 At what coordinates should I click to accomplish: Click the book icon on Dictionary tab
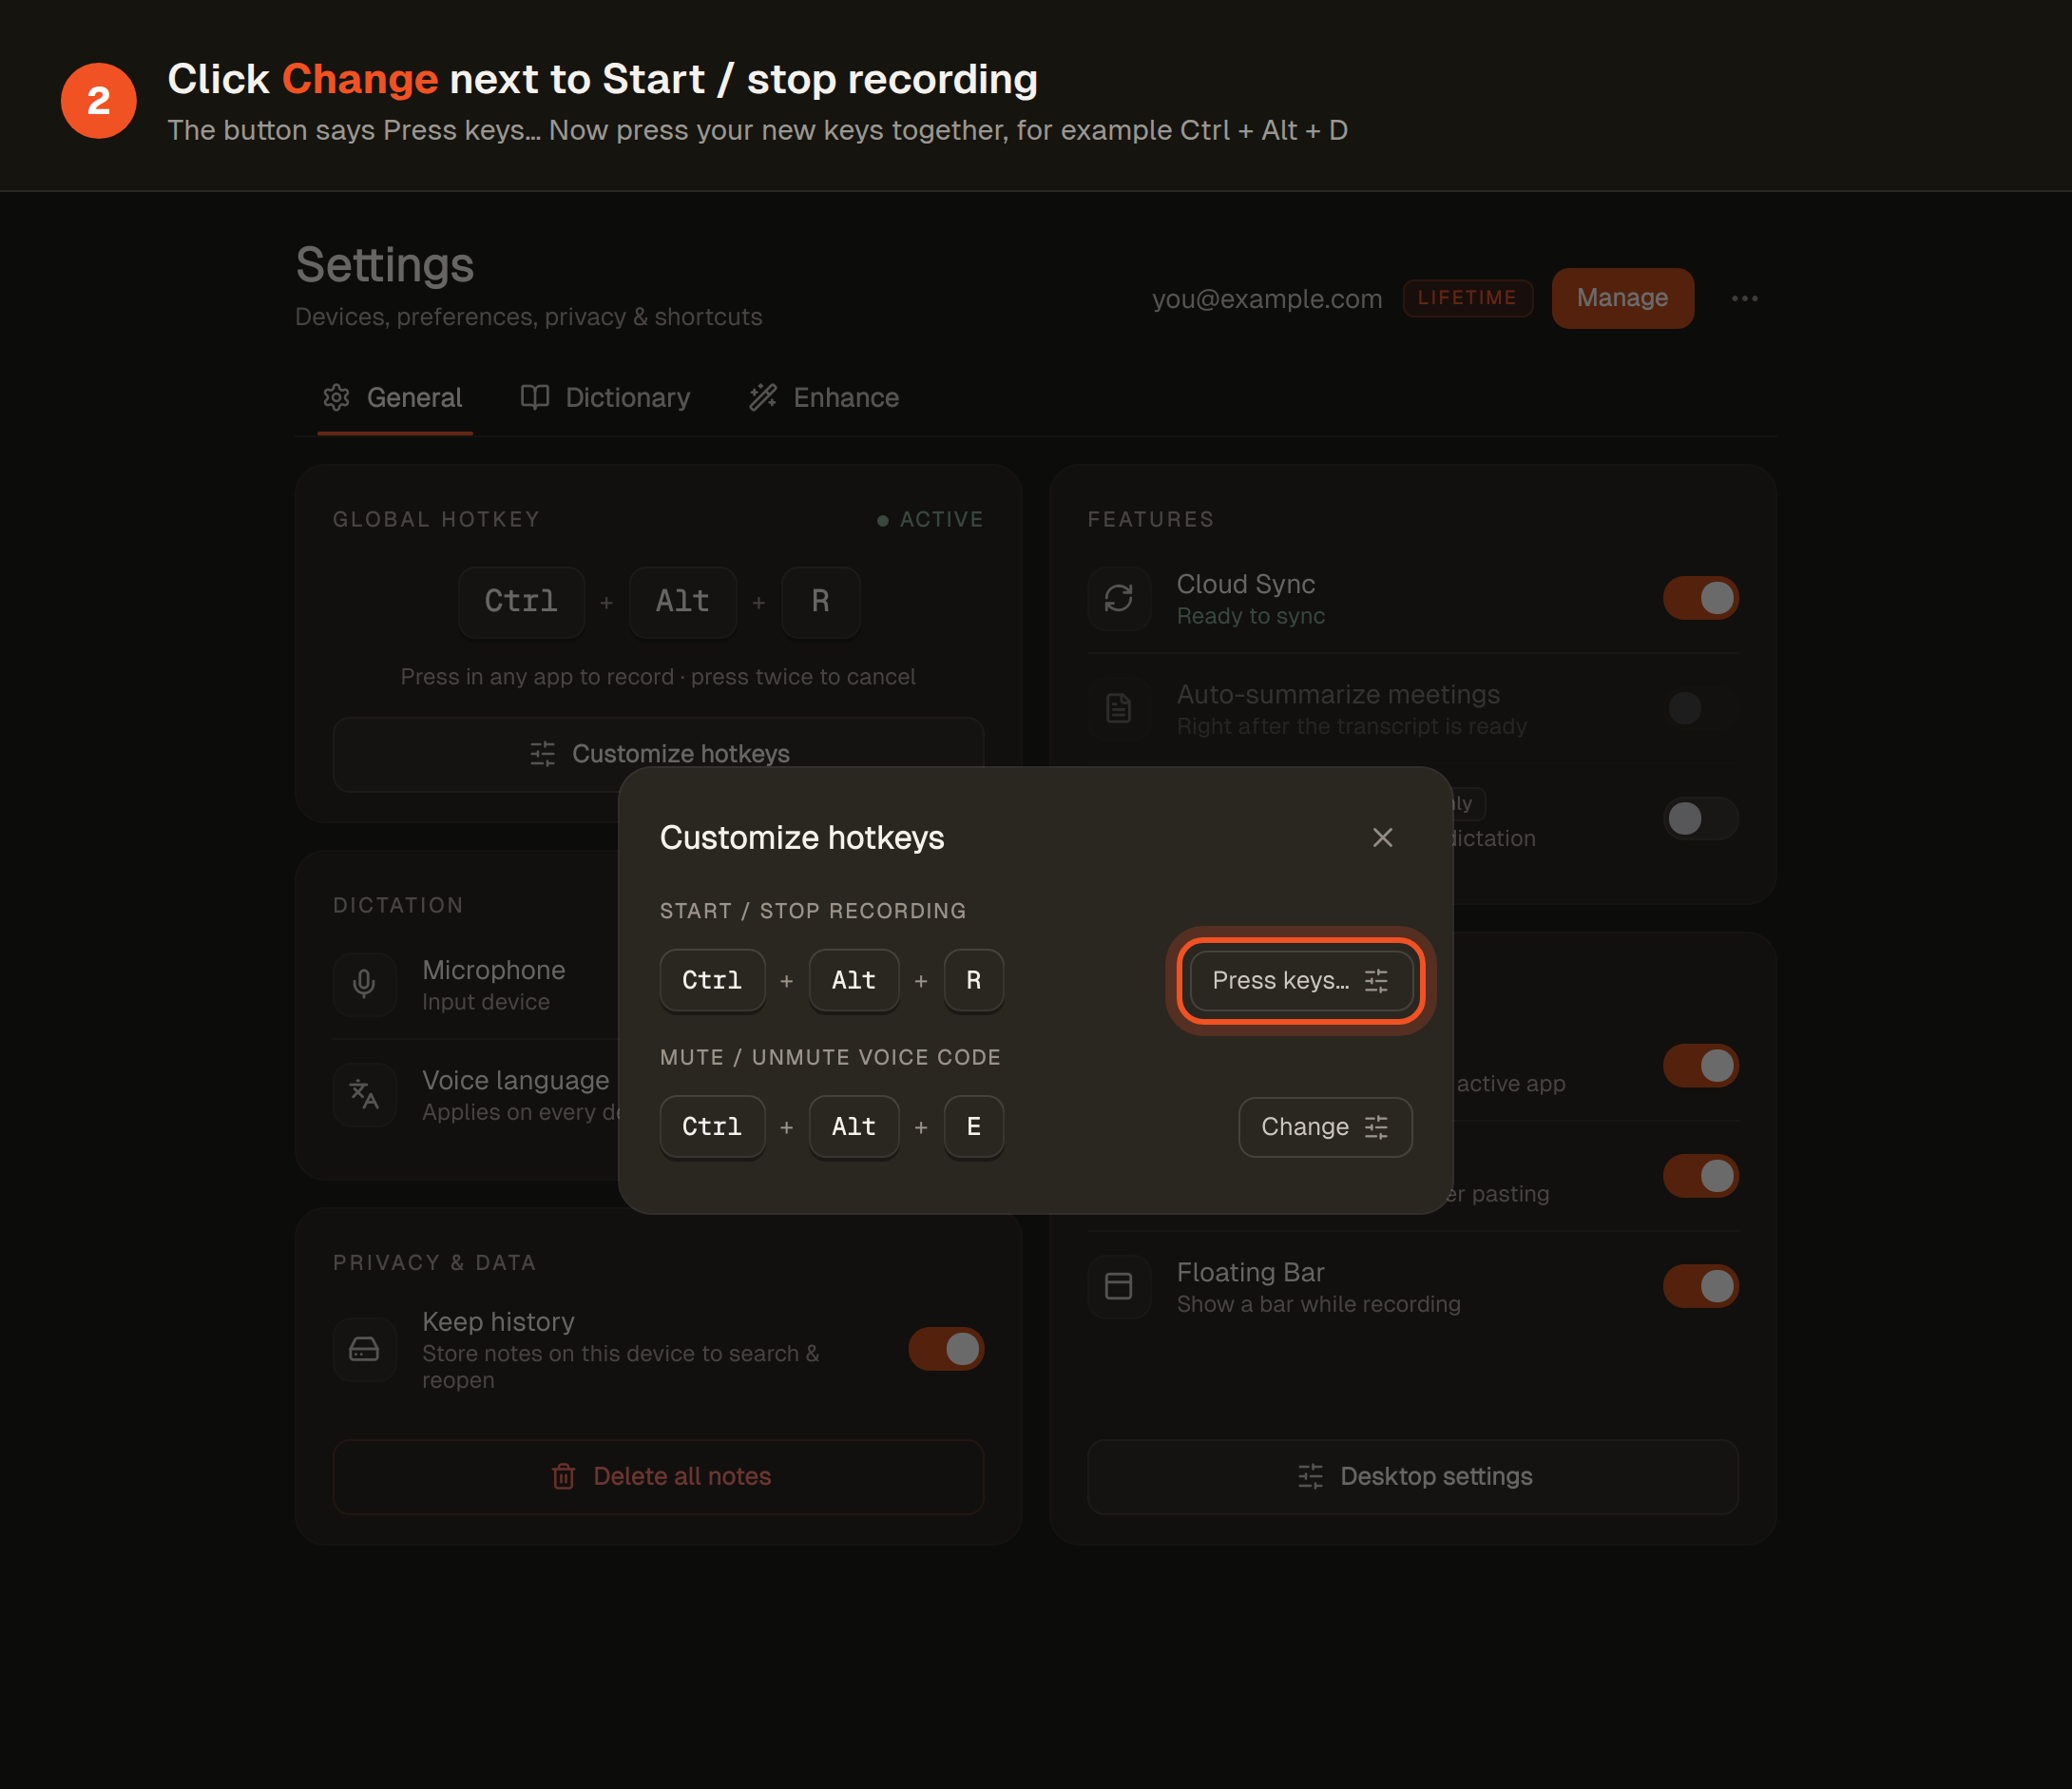[x=535, y=397]
